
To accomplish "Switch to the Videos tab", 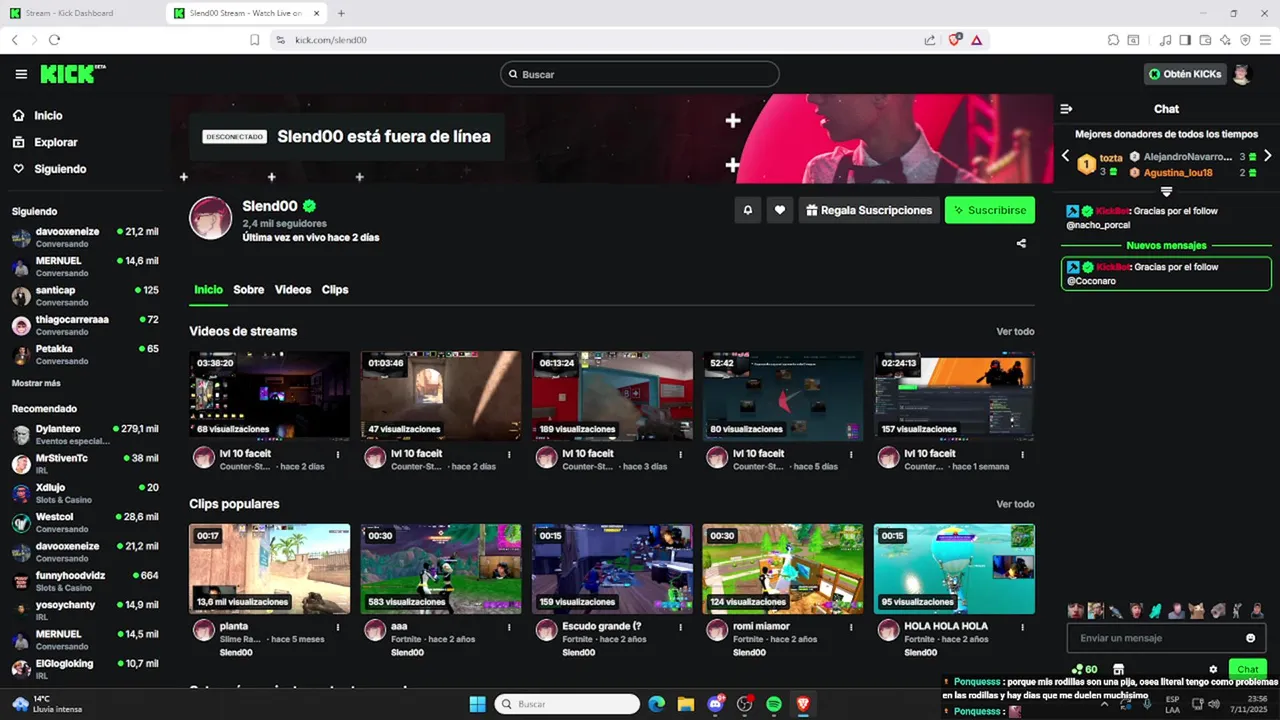I will tap(293, 290).
